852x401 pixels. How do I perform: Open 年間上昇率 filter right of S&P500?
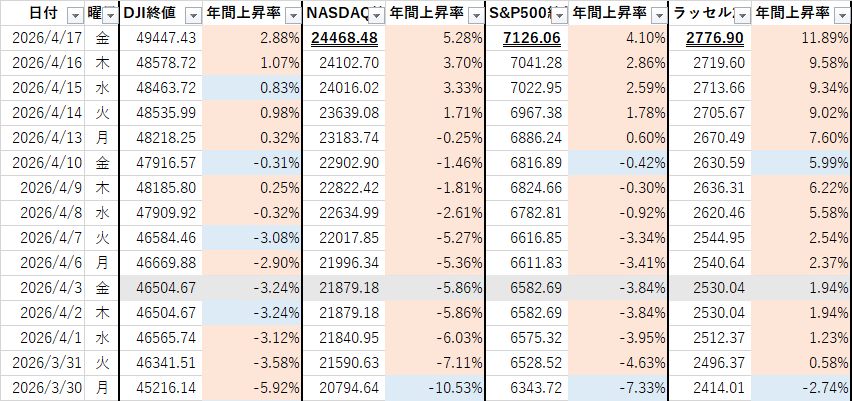coord(658,15)
